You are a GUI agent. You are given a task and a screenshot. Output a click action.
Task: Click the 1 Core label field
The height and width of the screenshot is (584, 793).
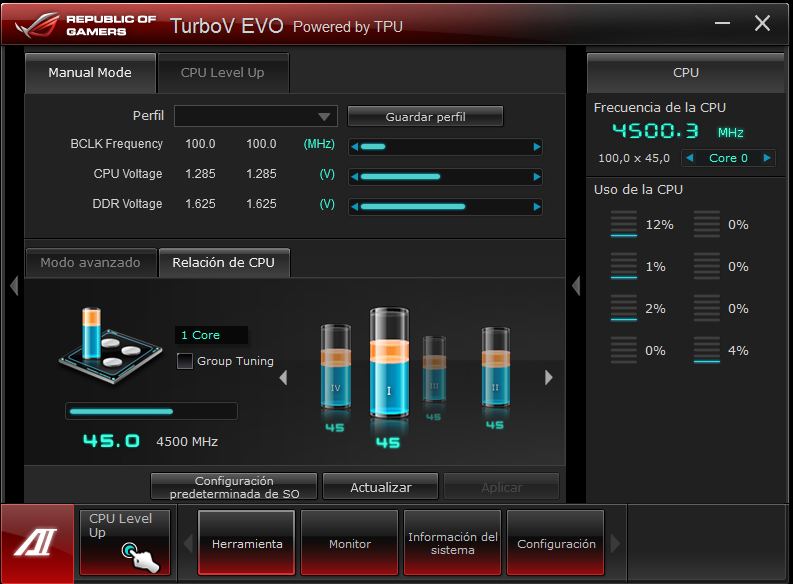[211, 335]
